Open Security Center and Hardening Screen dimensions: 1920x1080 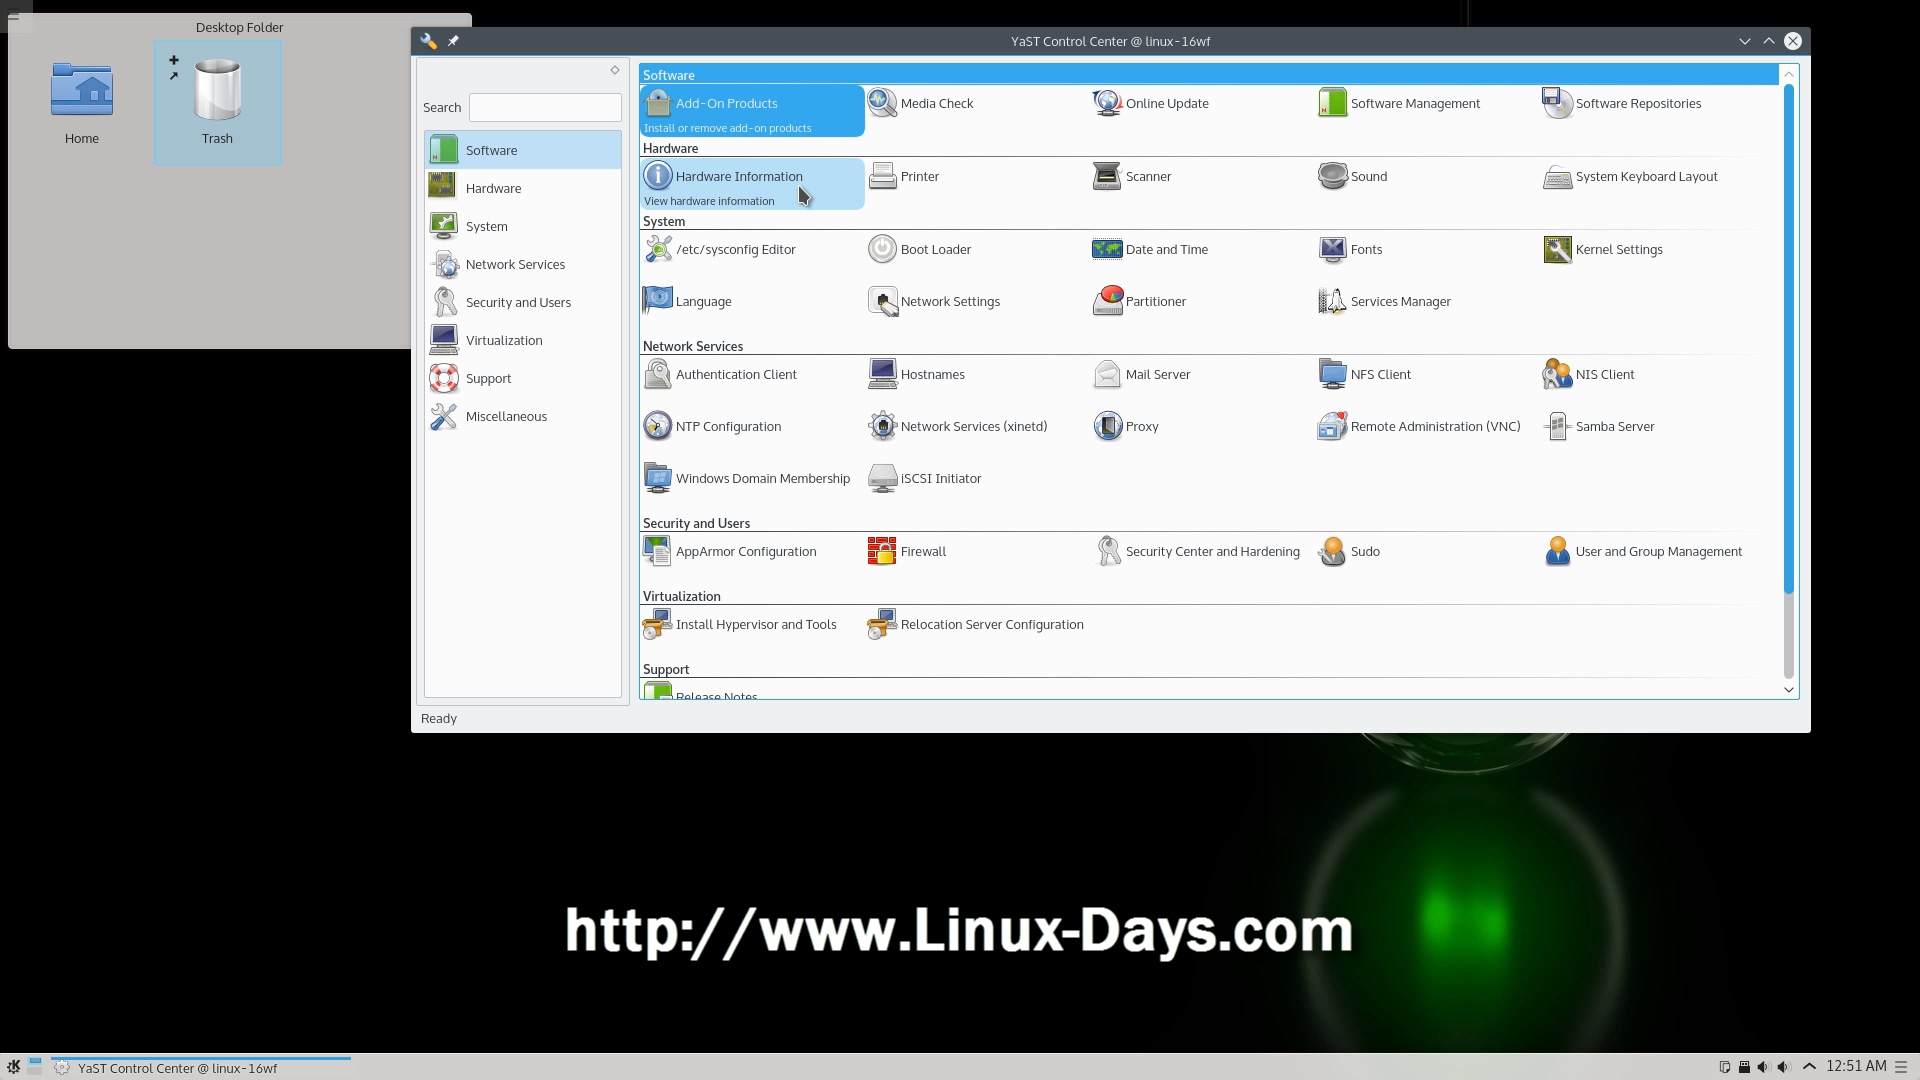pyautogui.click(x=1197, y=551)
